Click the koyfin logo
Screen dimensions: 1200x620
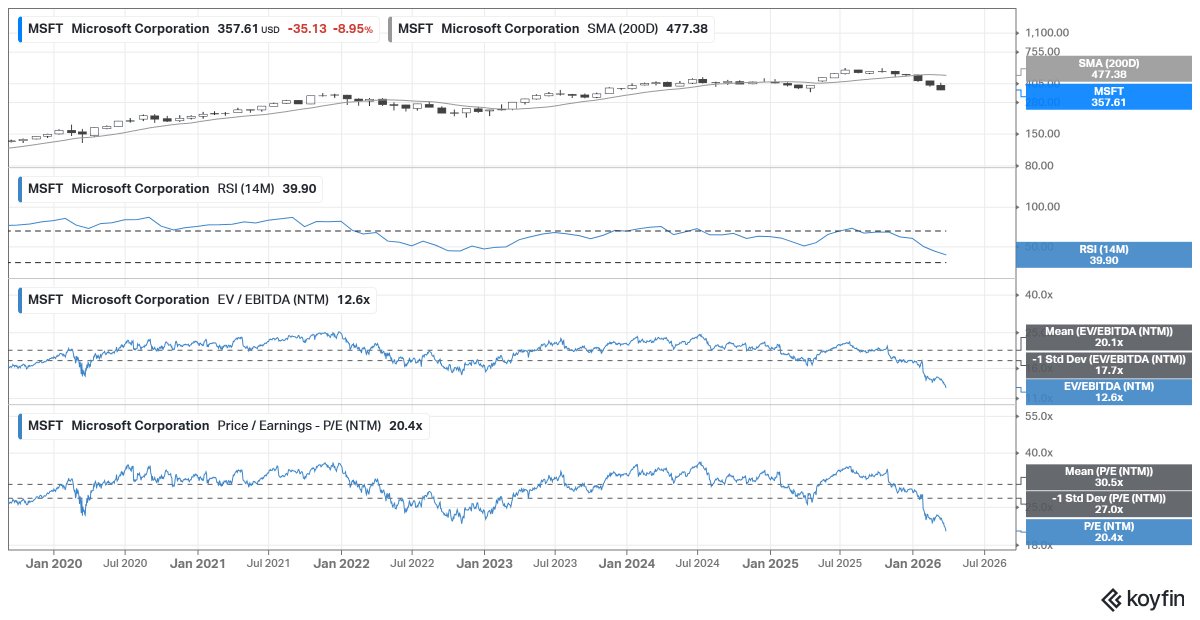coord(1142,599)
